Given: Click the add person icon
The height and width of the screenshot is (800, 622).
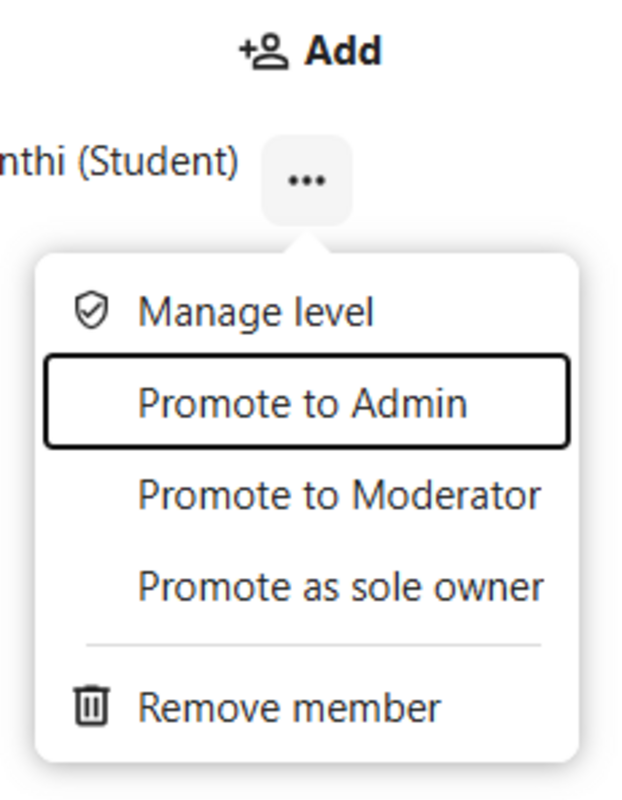Looking at the screenshot, I should point(264,51).
